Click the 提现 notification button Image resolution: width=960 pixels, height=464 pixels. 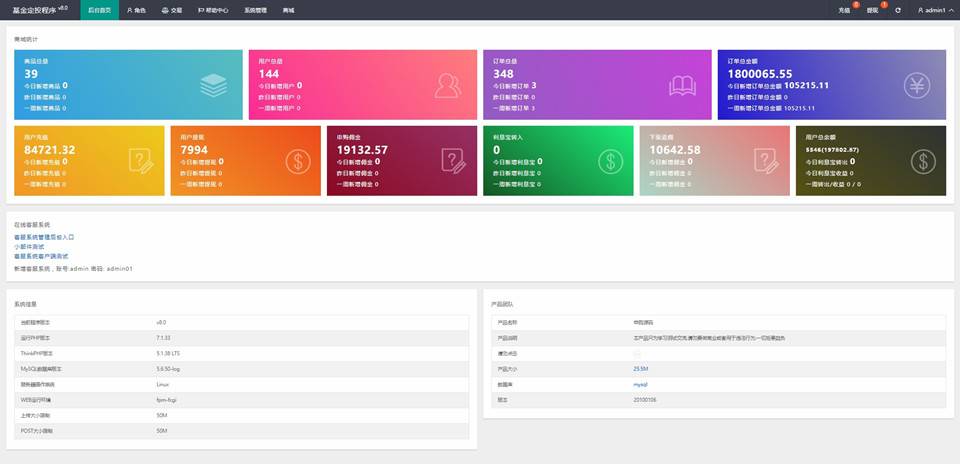click(873, 10)
